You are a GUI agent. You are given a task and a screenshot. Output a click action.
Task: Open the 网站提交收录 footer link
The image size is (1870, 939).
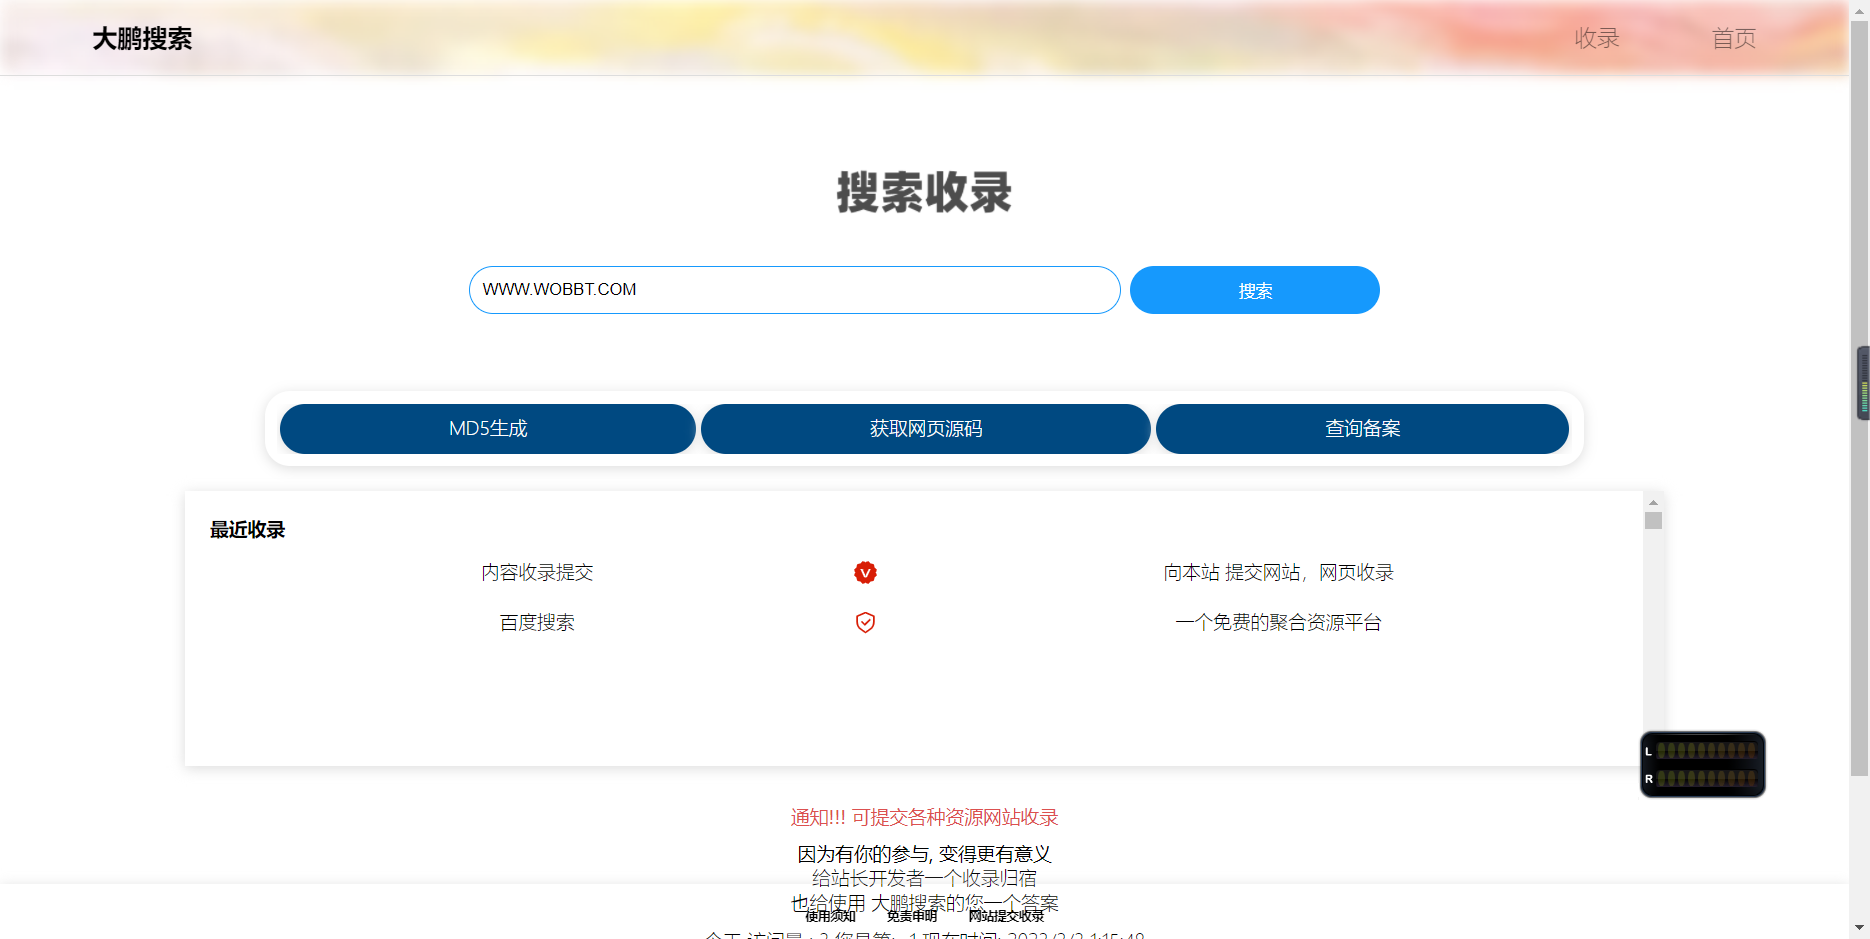coord(1006,916)
